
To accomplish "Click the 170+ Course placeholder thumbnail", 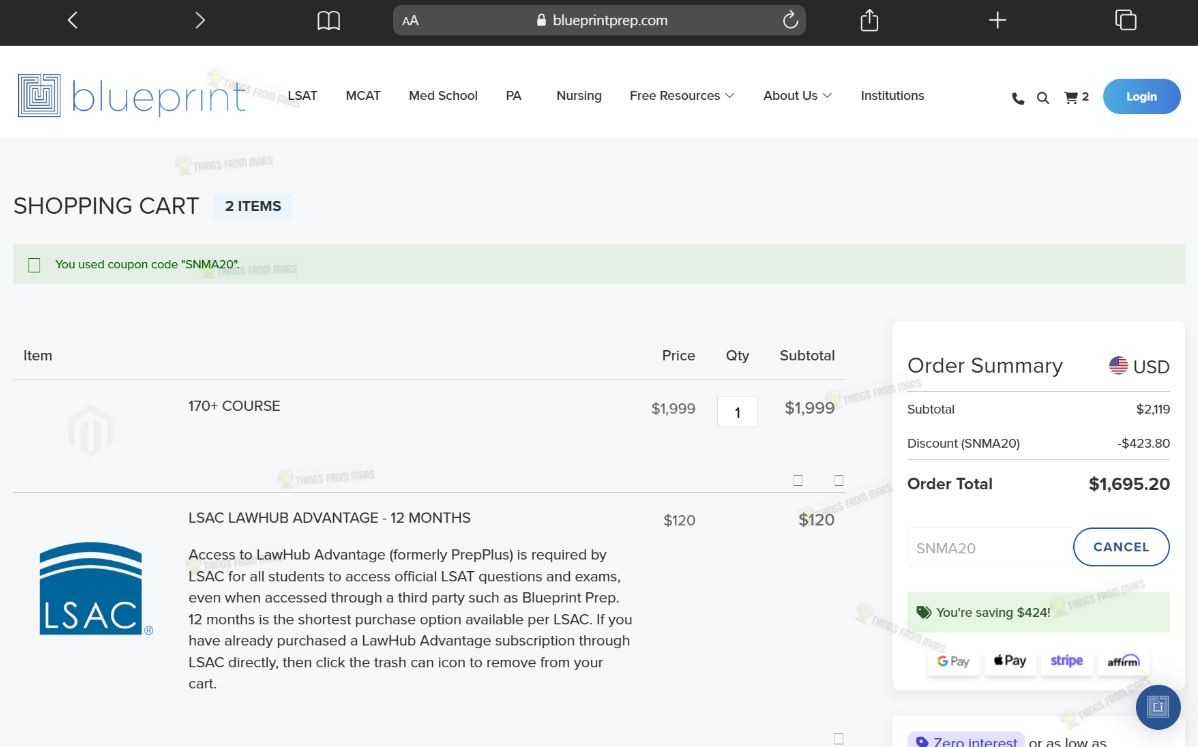I will tap(90, 432).
